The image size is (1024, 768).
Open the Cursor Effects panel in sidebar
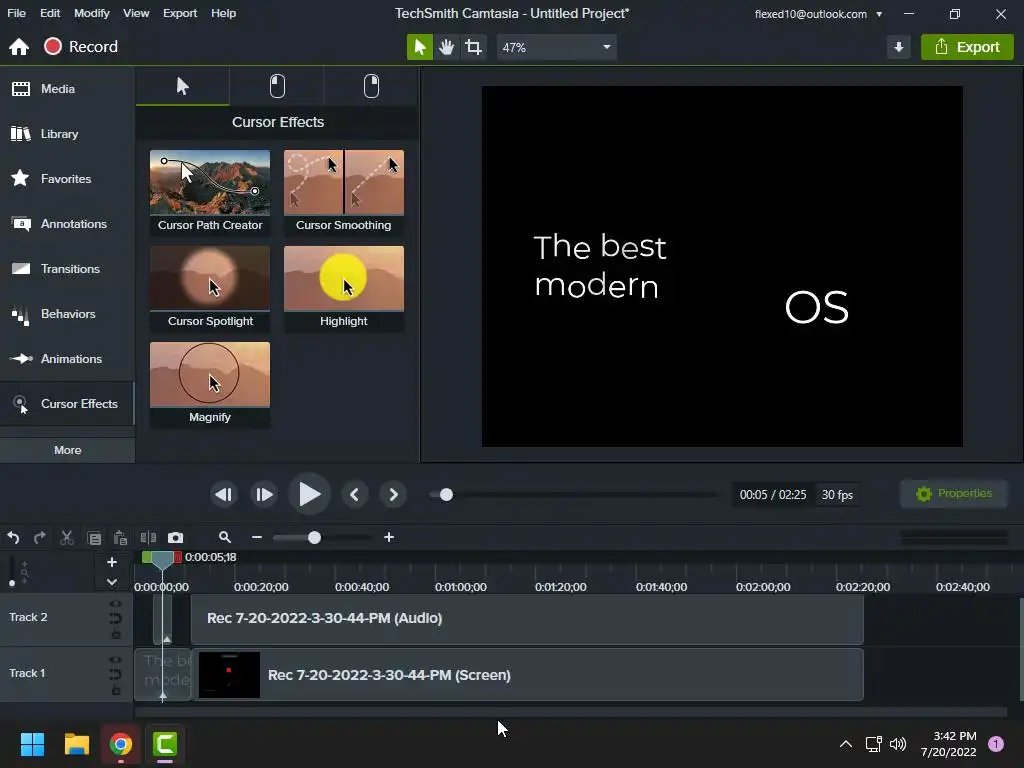coord(67,404)
